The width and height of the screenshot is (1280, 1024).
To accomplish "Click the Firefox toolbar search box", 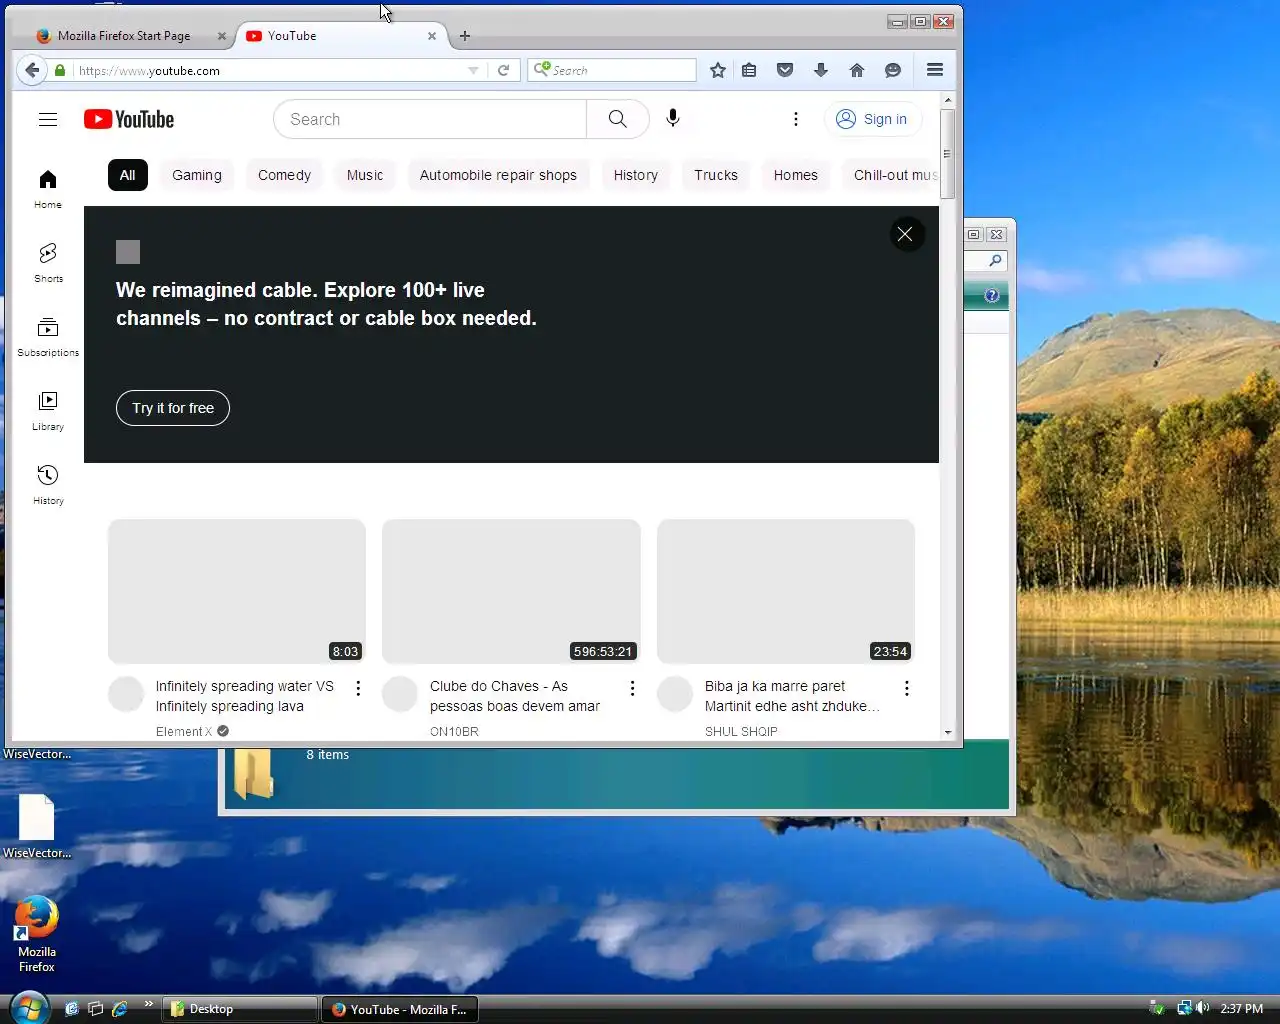I will [612, 70].
